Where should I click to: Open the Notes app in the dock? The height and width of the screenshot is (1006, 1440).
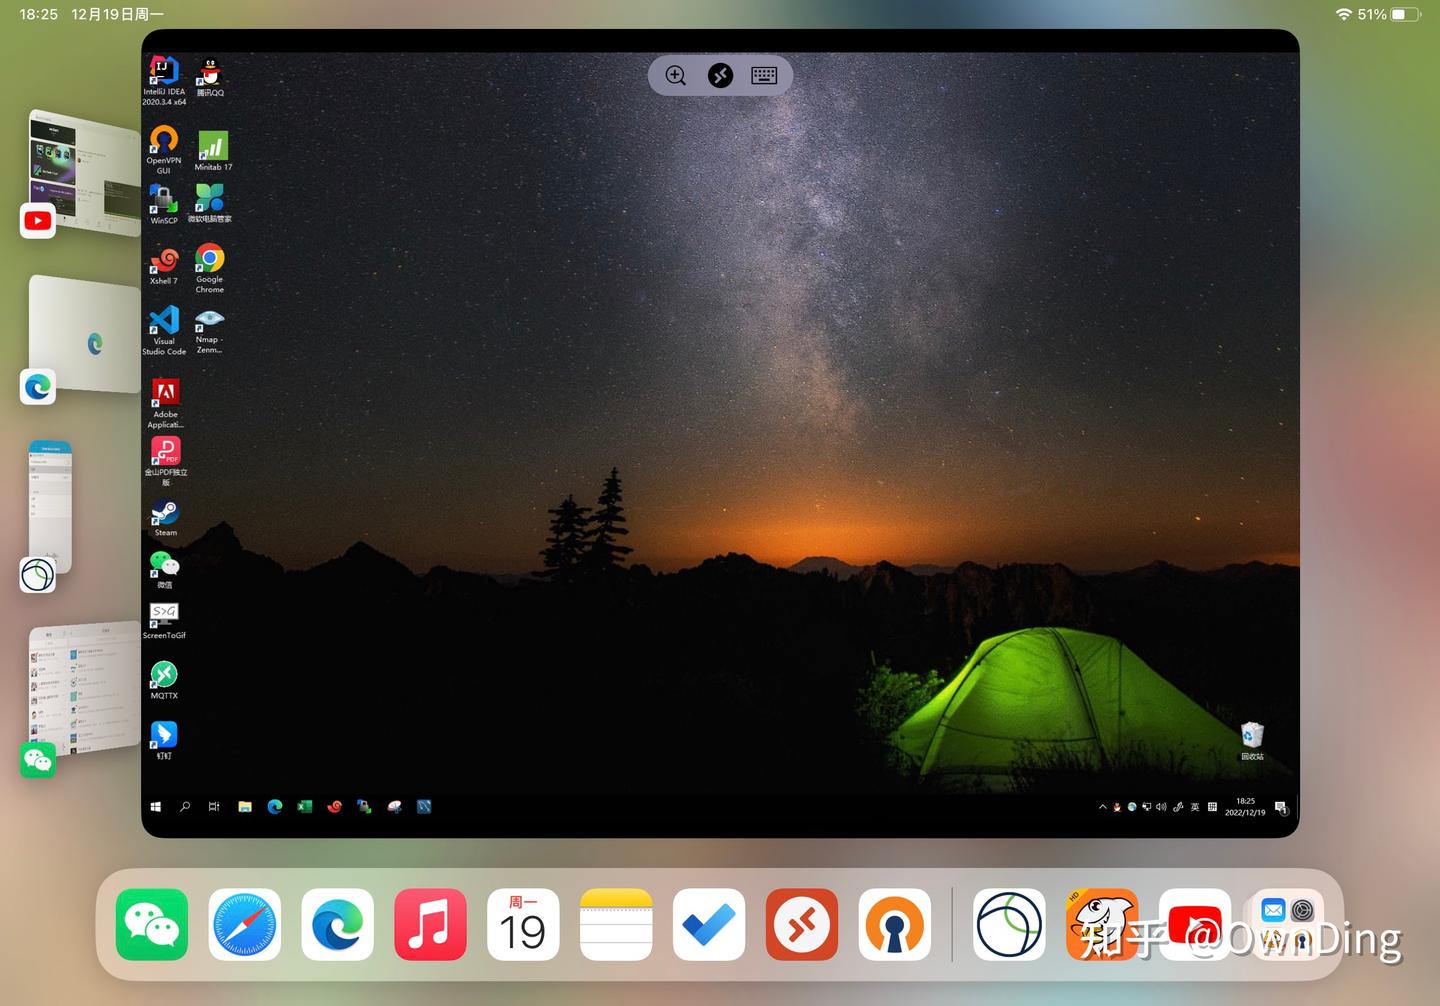pos(616,925)
